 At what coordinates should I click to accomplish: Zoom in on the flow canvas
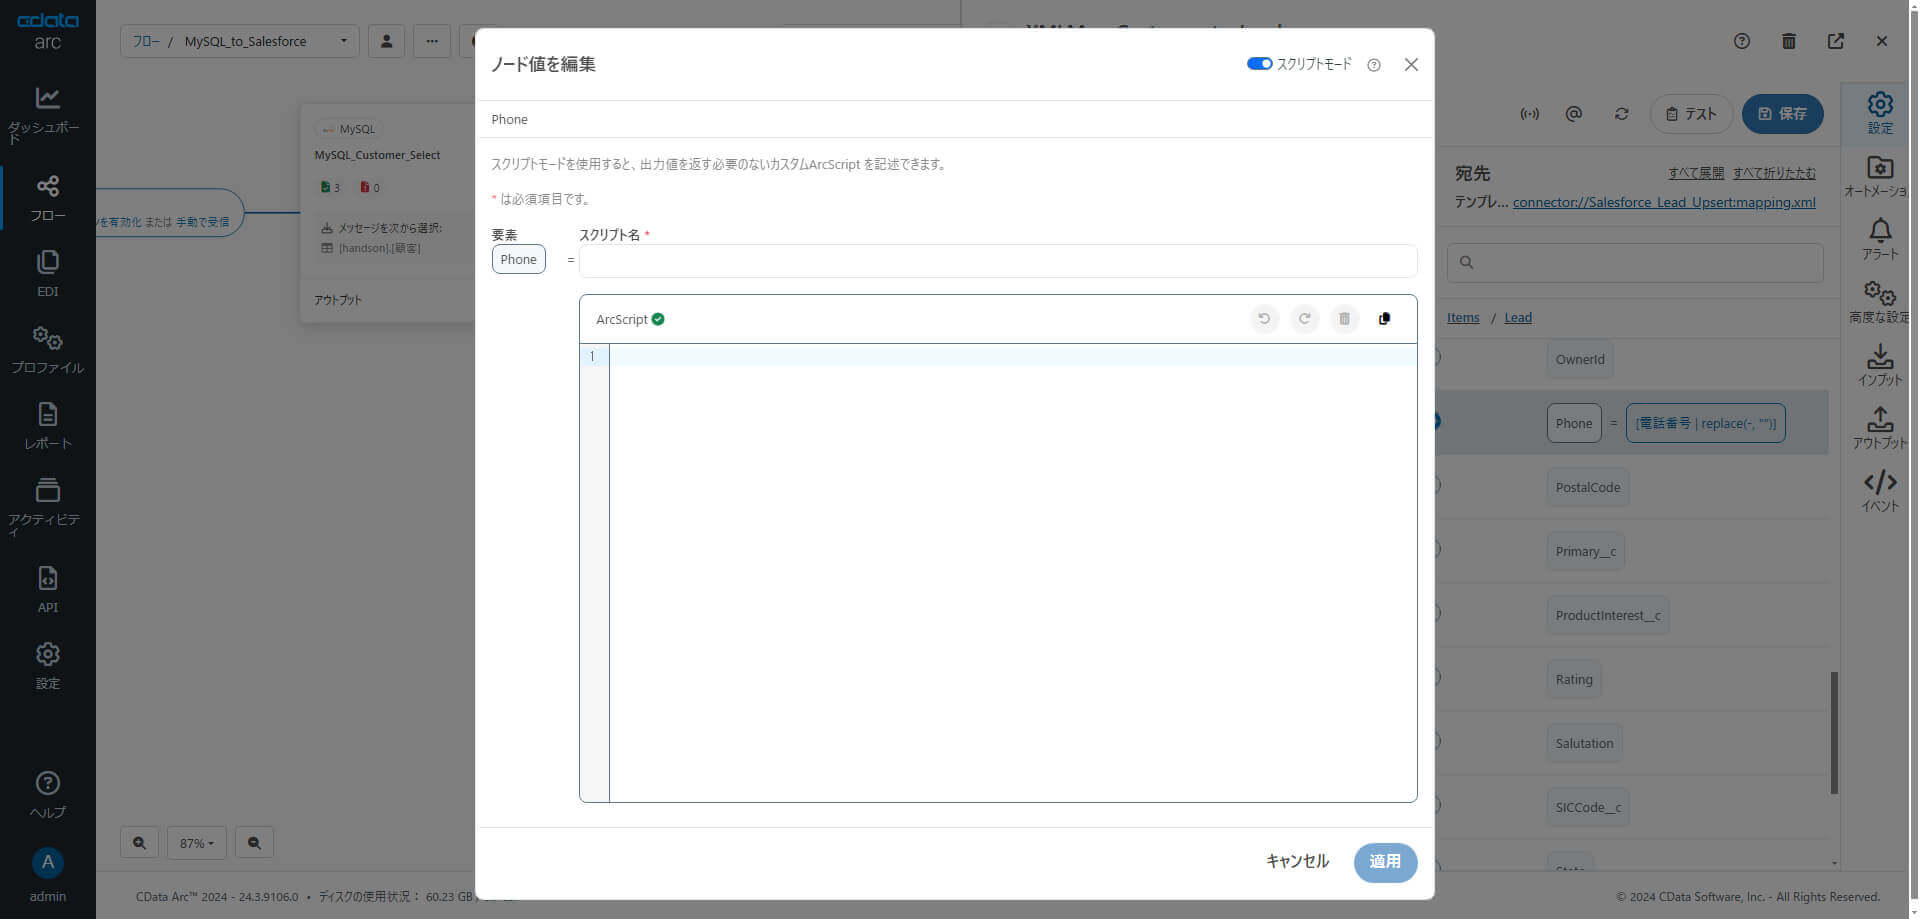click(x=139, y=843)
